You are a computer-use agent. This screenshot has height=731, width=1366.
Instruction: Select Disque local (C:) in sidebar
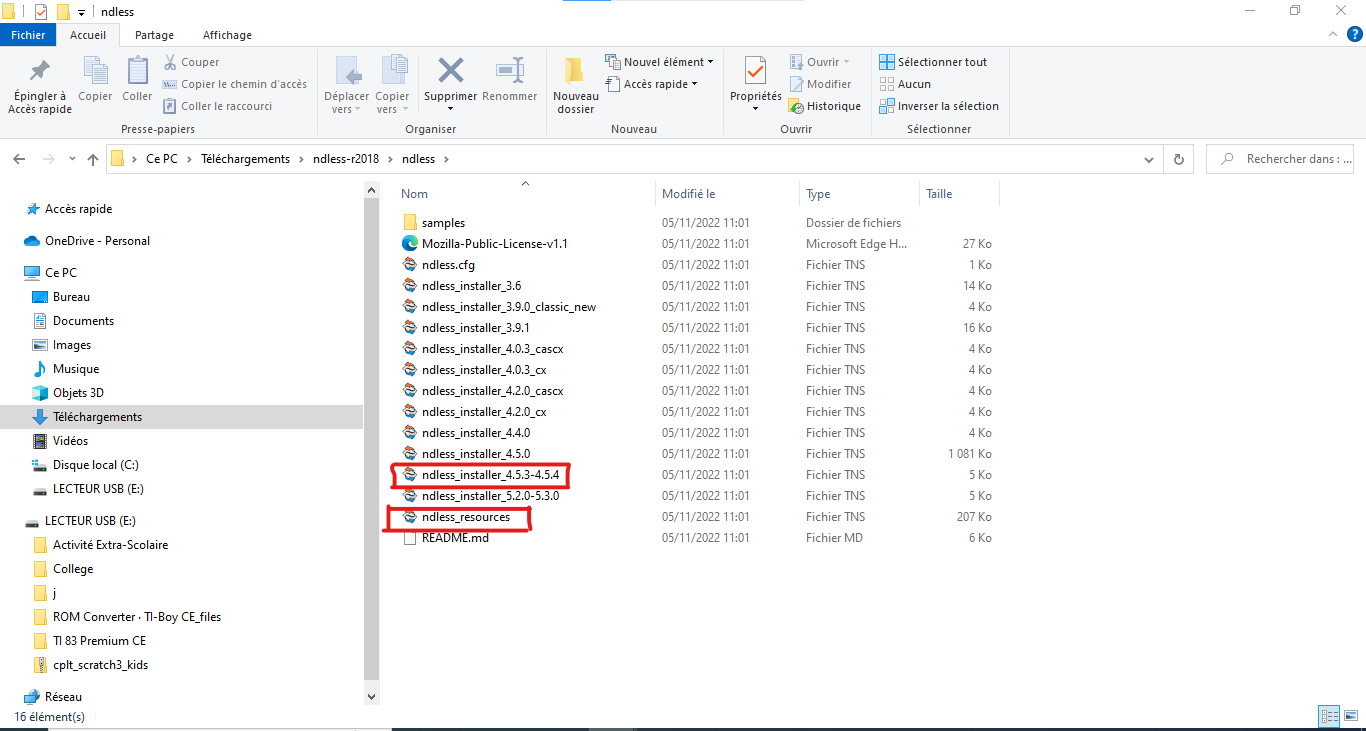[x=98, y=465]
